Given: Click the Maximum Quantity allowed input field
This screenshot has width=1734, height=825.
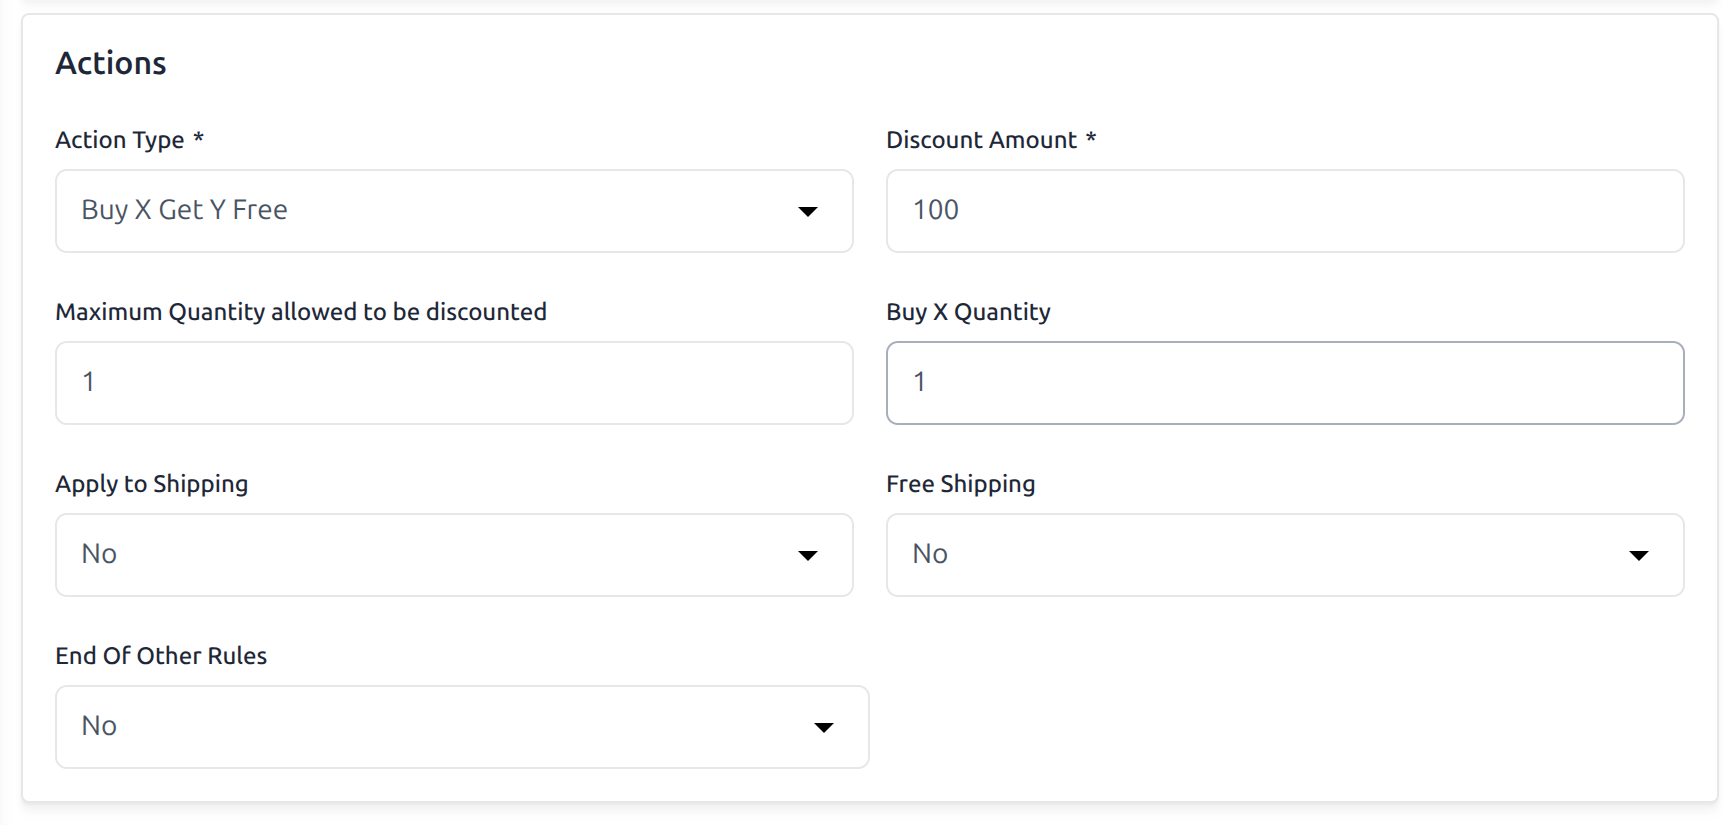Looking at the screenshot, I should 454,383.
